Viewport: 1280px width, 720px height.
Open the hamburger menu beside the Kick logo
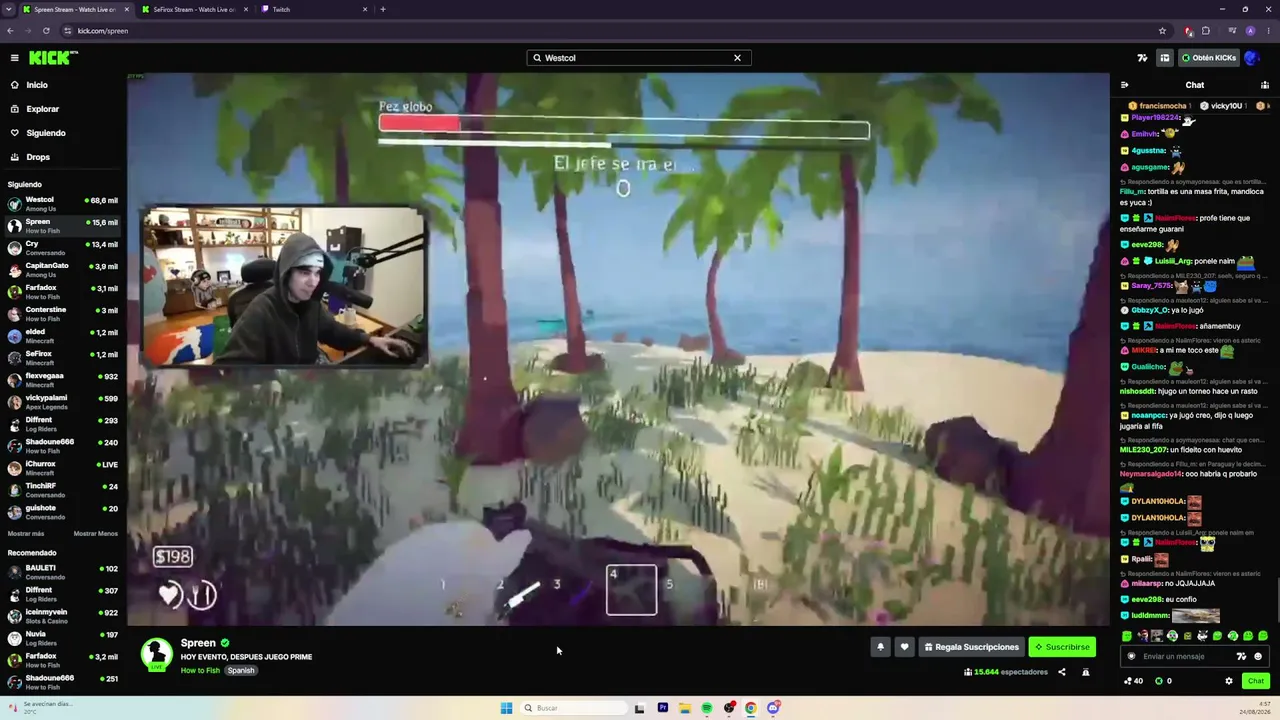coord(14,58)
